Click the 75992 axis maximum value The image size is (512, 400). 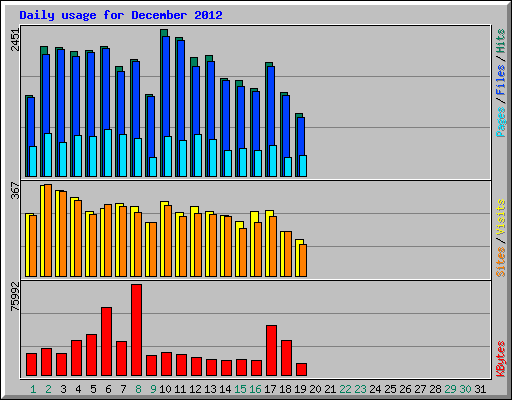[15, 297]
